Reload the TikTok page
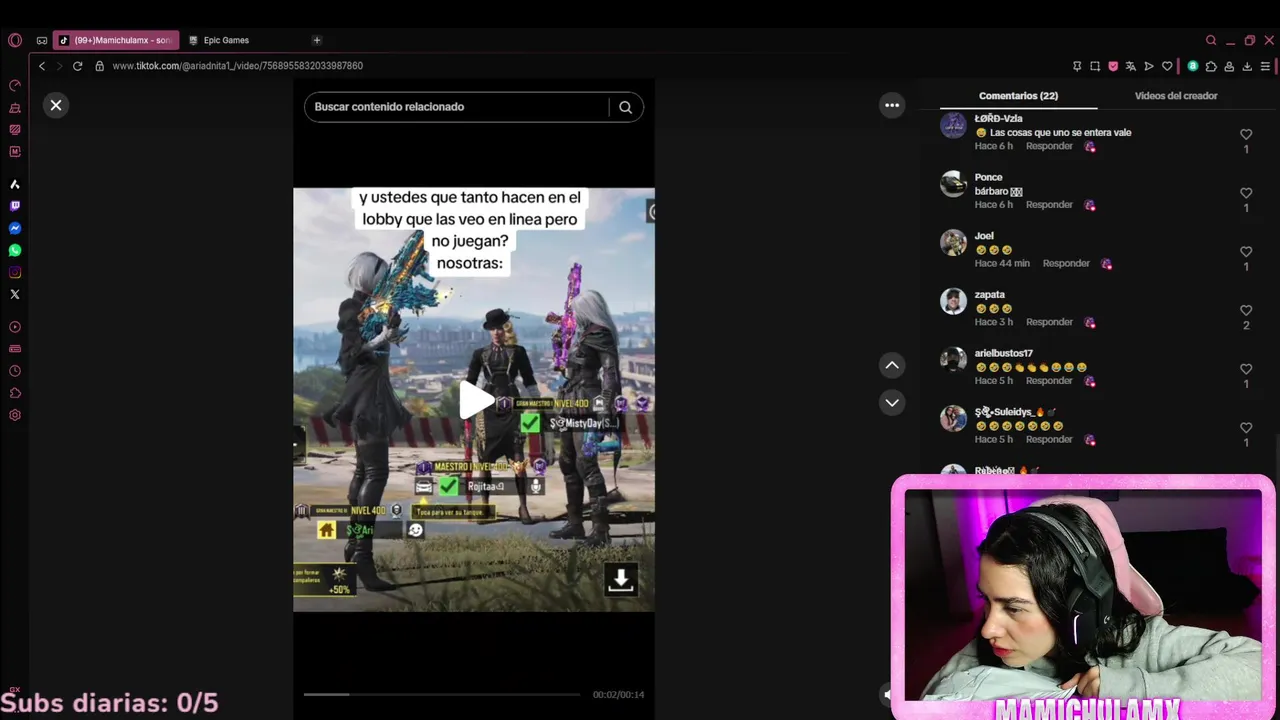Viewport: 1280px width, 720px height. pos(77,66)
